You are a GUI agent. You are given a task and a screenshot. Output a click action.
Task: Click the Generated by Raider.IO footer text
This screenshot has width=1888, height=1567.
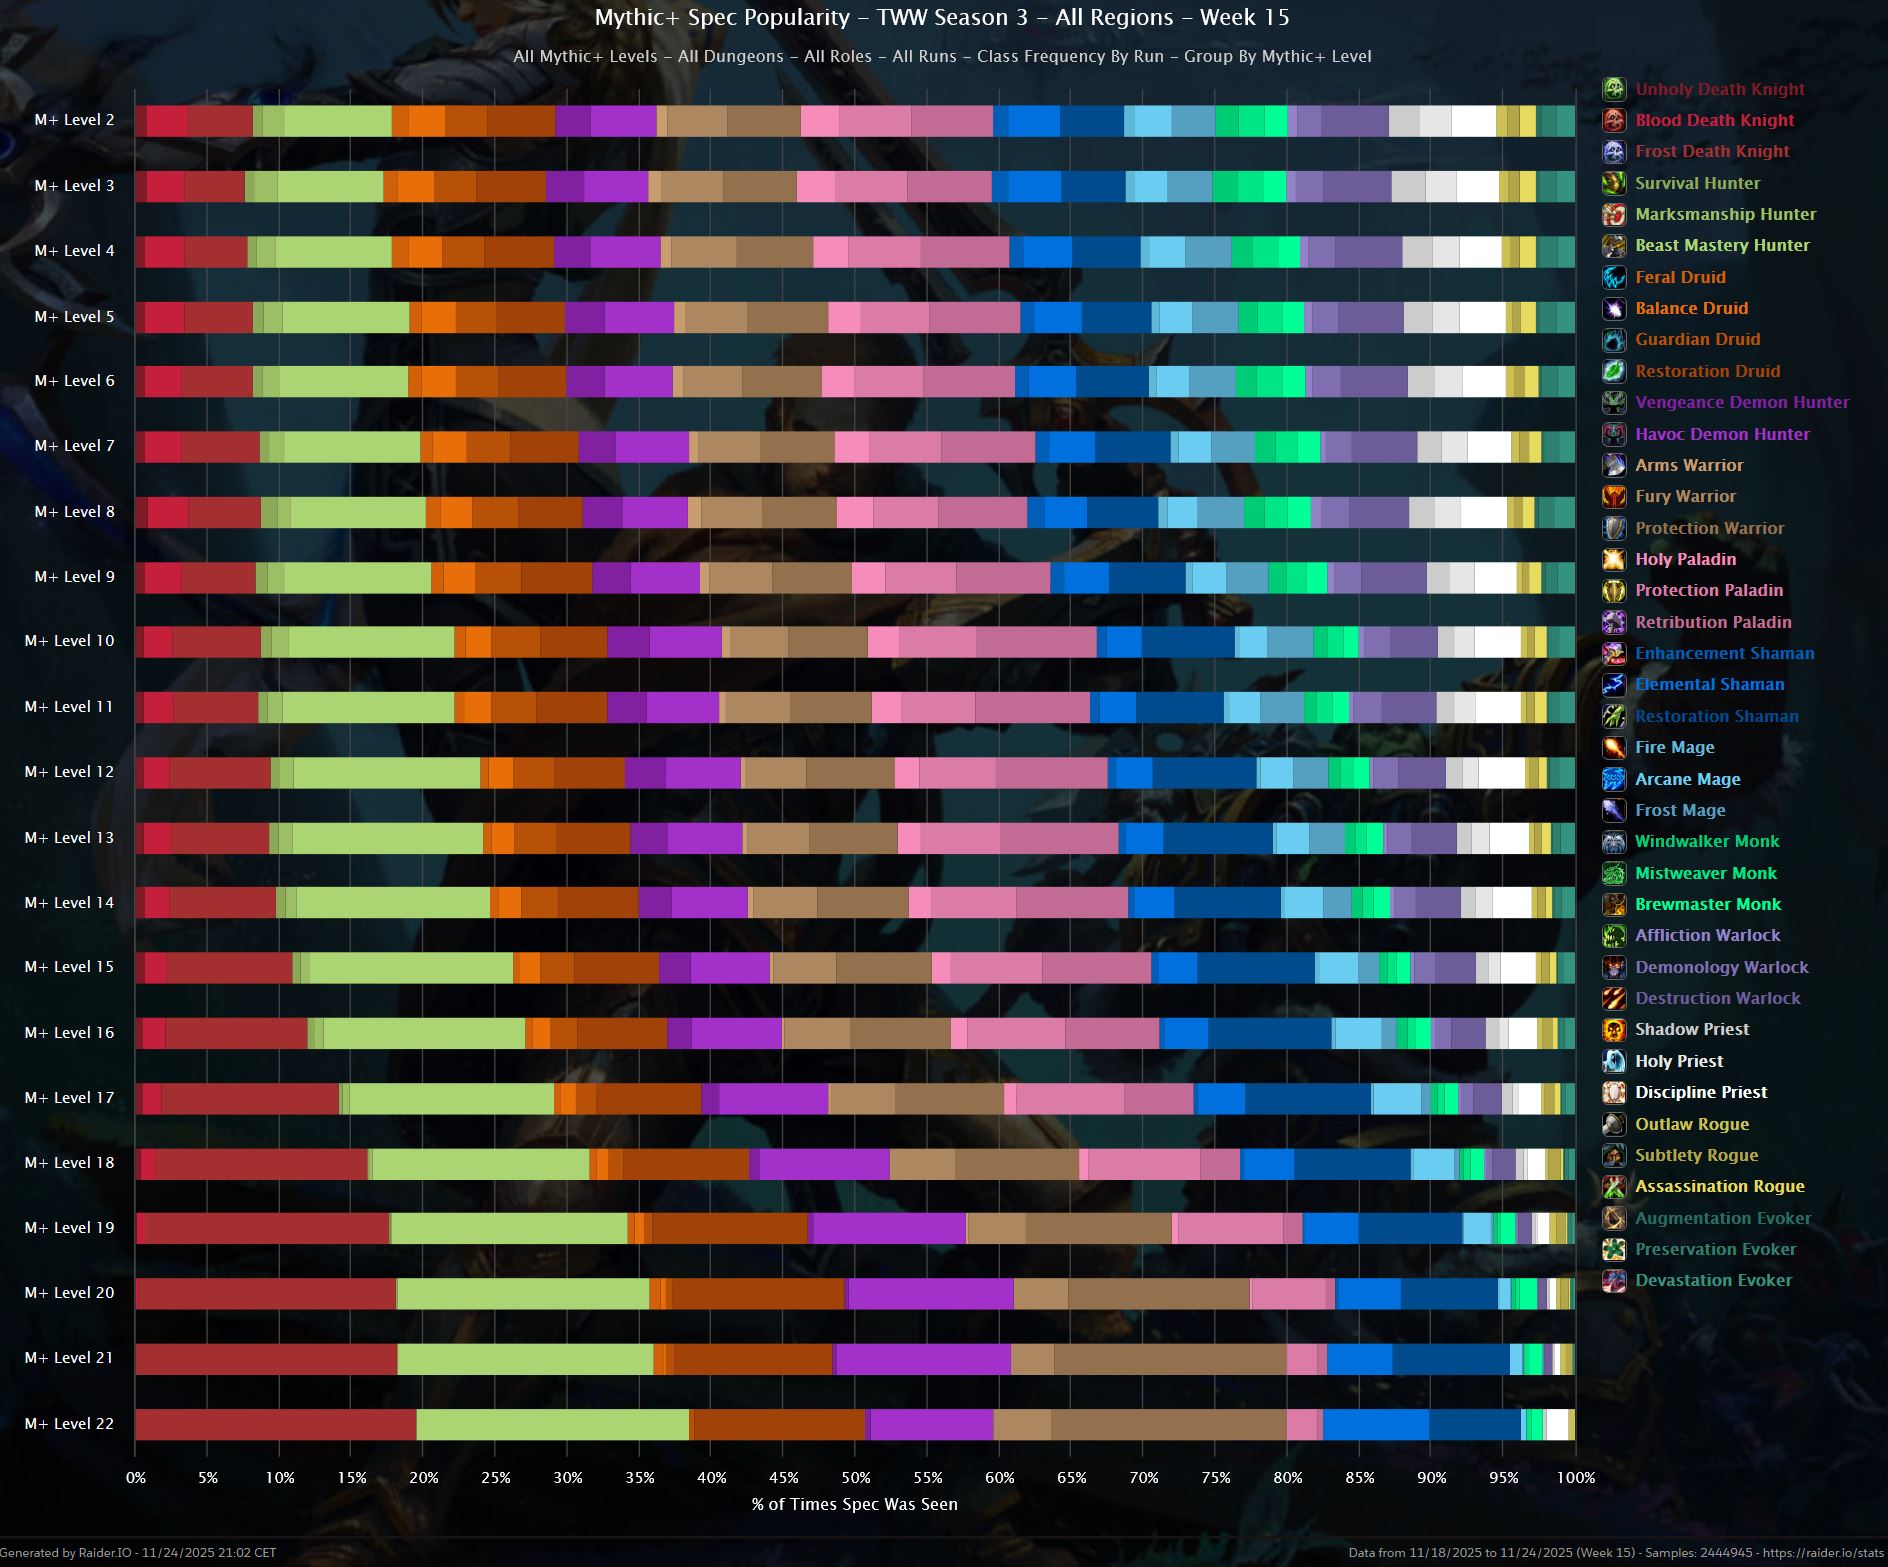point(138,1553)
